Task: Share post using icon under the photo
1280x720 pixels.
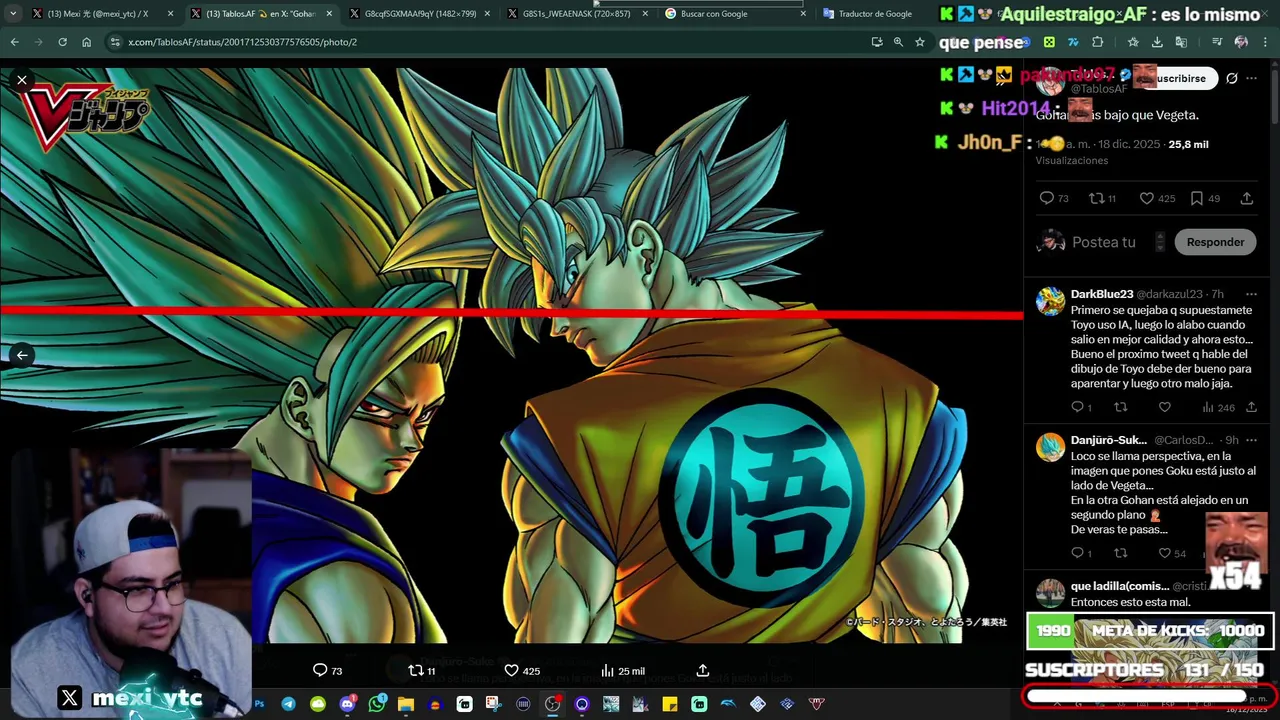Action: [x=703, y=670]
